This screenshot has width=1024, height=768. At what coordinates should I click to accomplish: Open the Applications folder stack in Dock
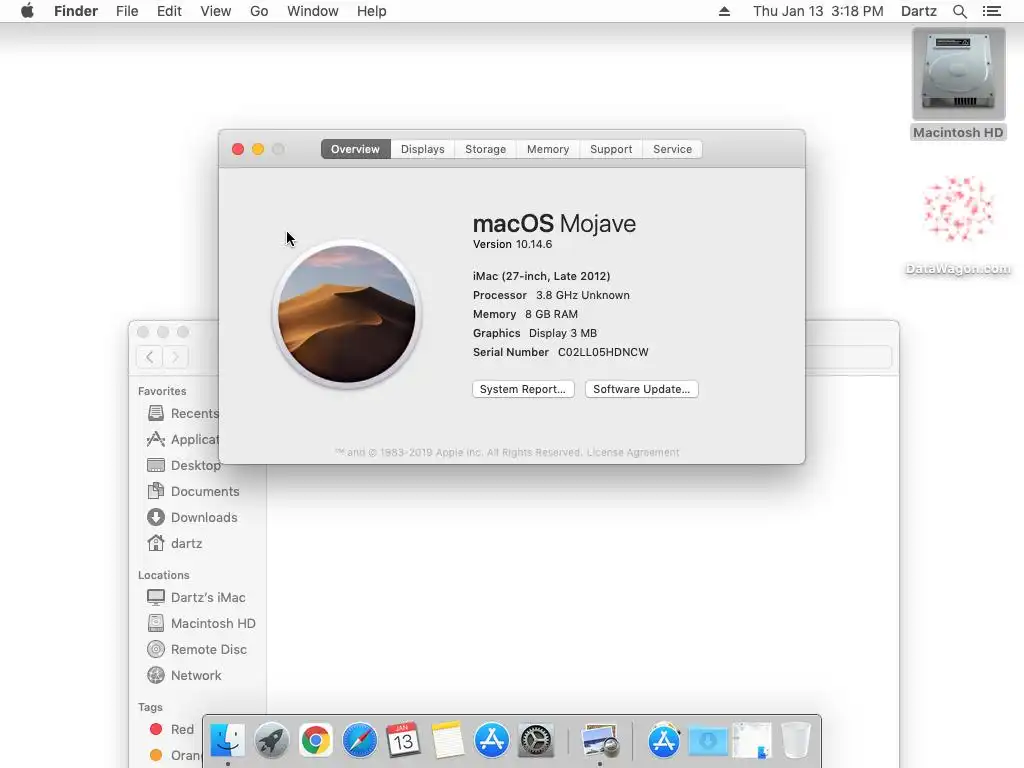coord(664,740)
